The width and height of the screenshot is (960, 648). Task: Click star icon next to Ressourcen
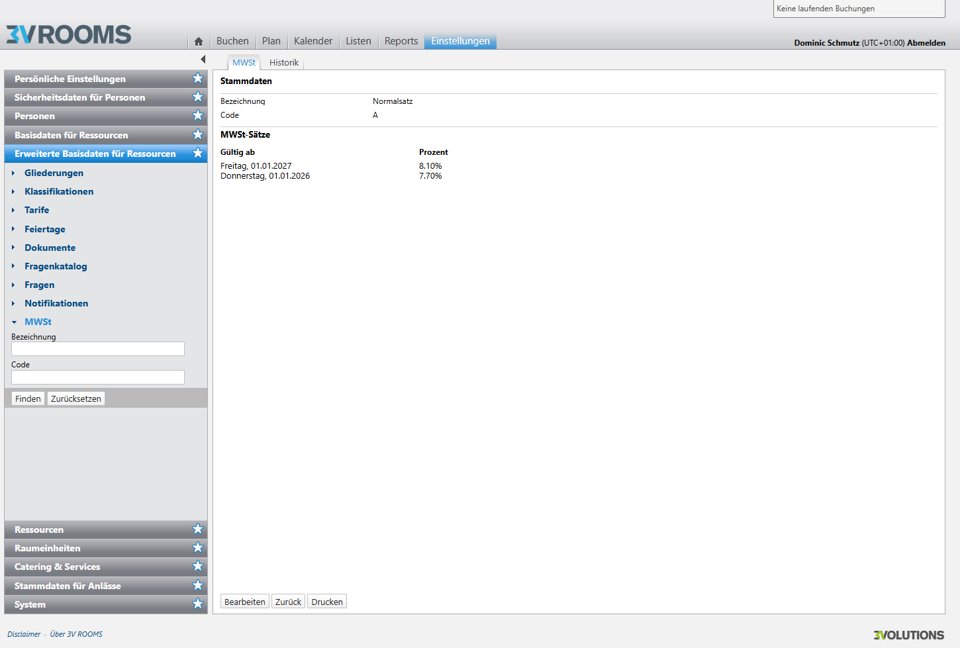point(198,529)
